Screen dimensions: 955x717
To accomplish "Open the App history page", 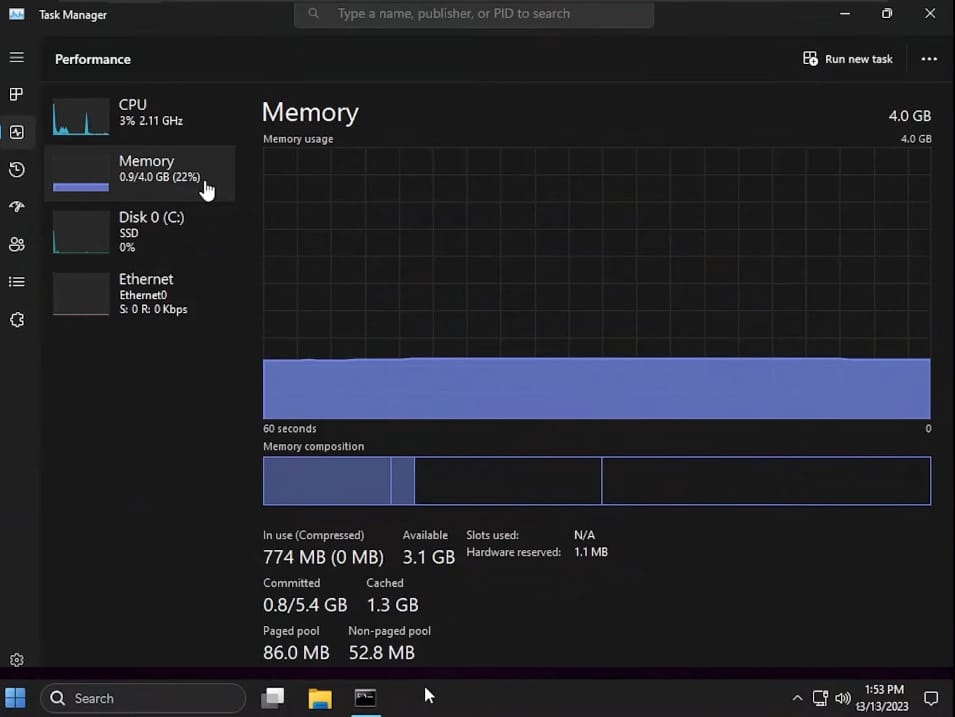I will pos(16,169).
